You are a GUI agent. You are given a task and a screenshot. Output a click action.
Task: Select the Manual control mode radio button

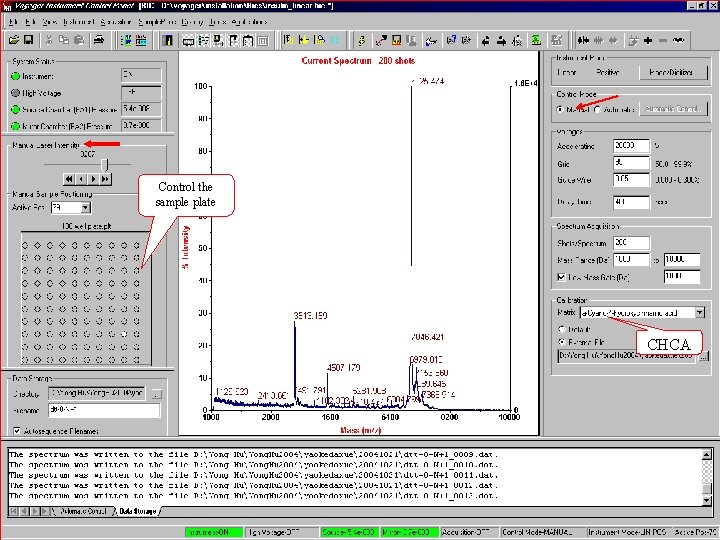[x=560, y=109]
